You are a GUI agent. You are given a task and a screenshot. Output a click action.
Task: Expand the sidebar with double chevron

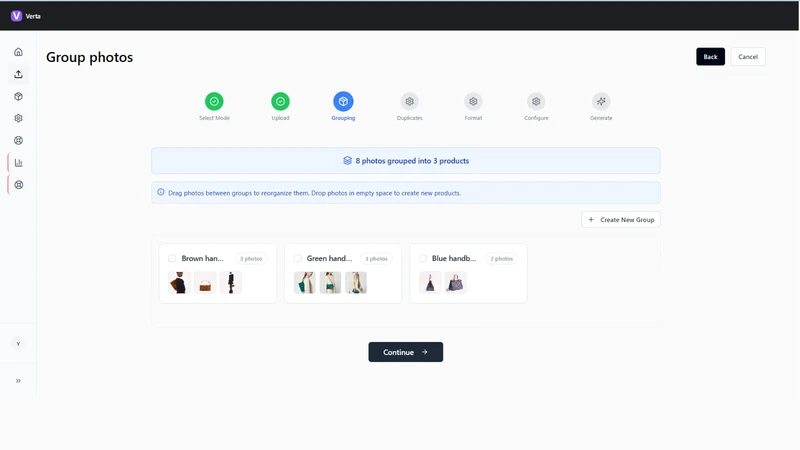pos(18,381)
